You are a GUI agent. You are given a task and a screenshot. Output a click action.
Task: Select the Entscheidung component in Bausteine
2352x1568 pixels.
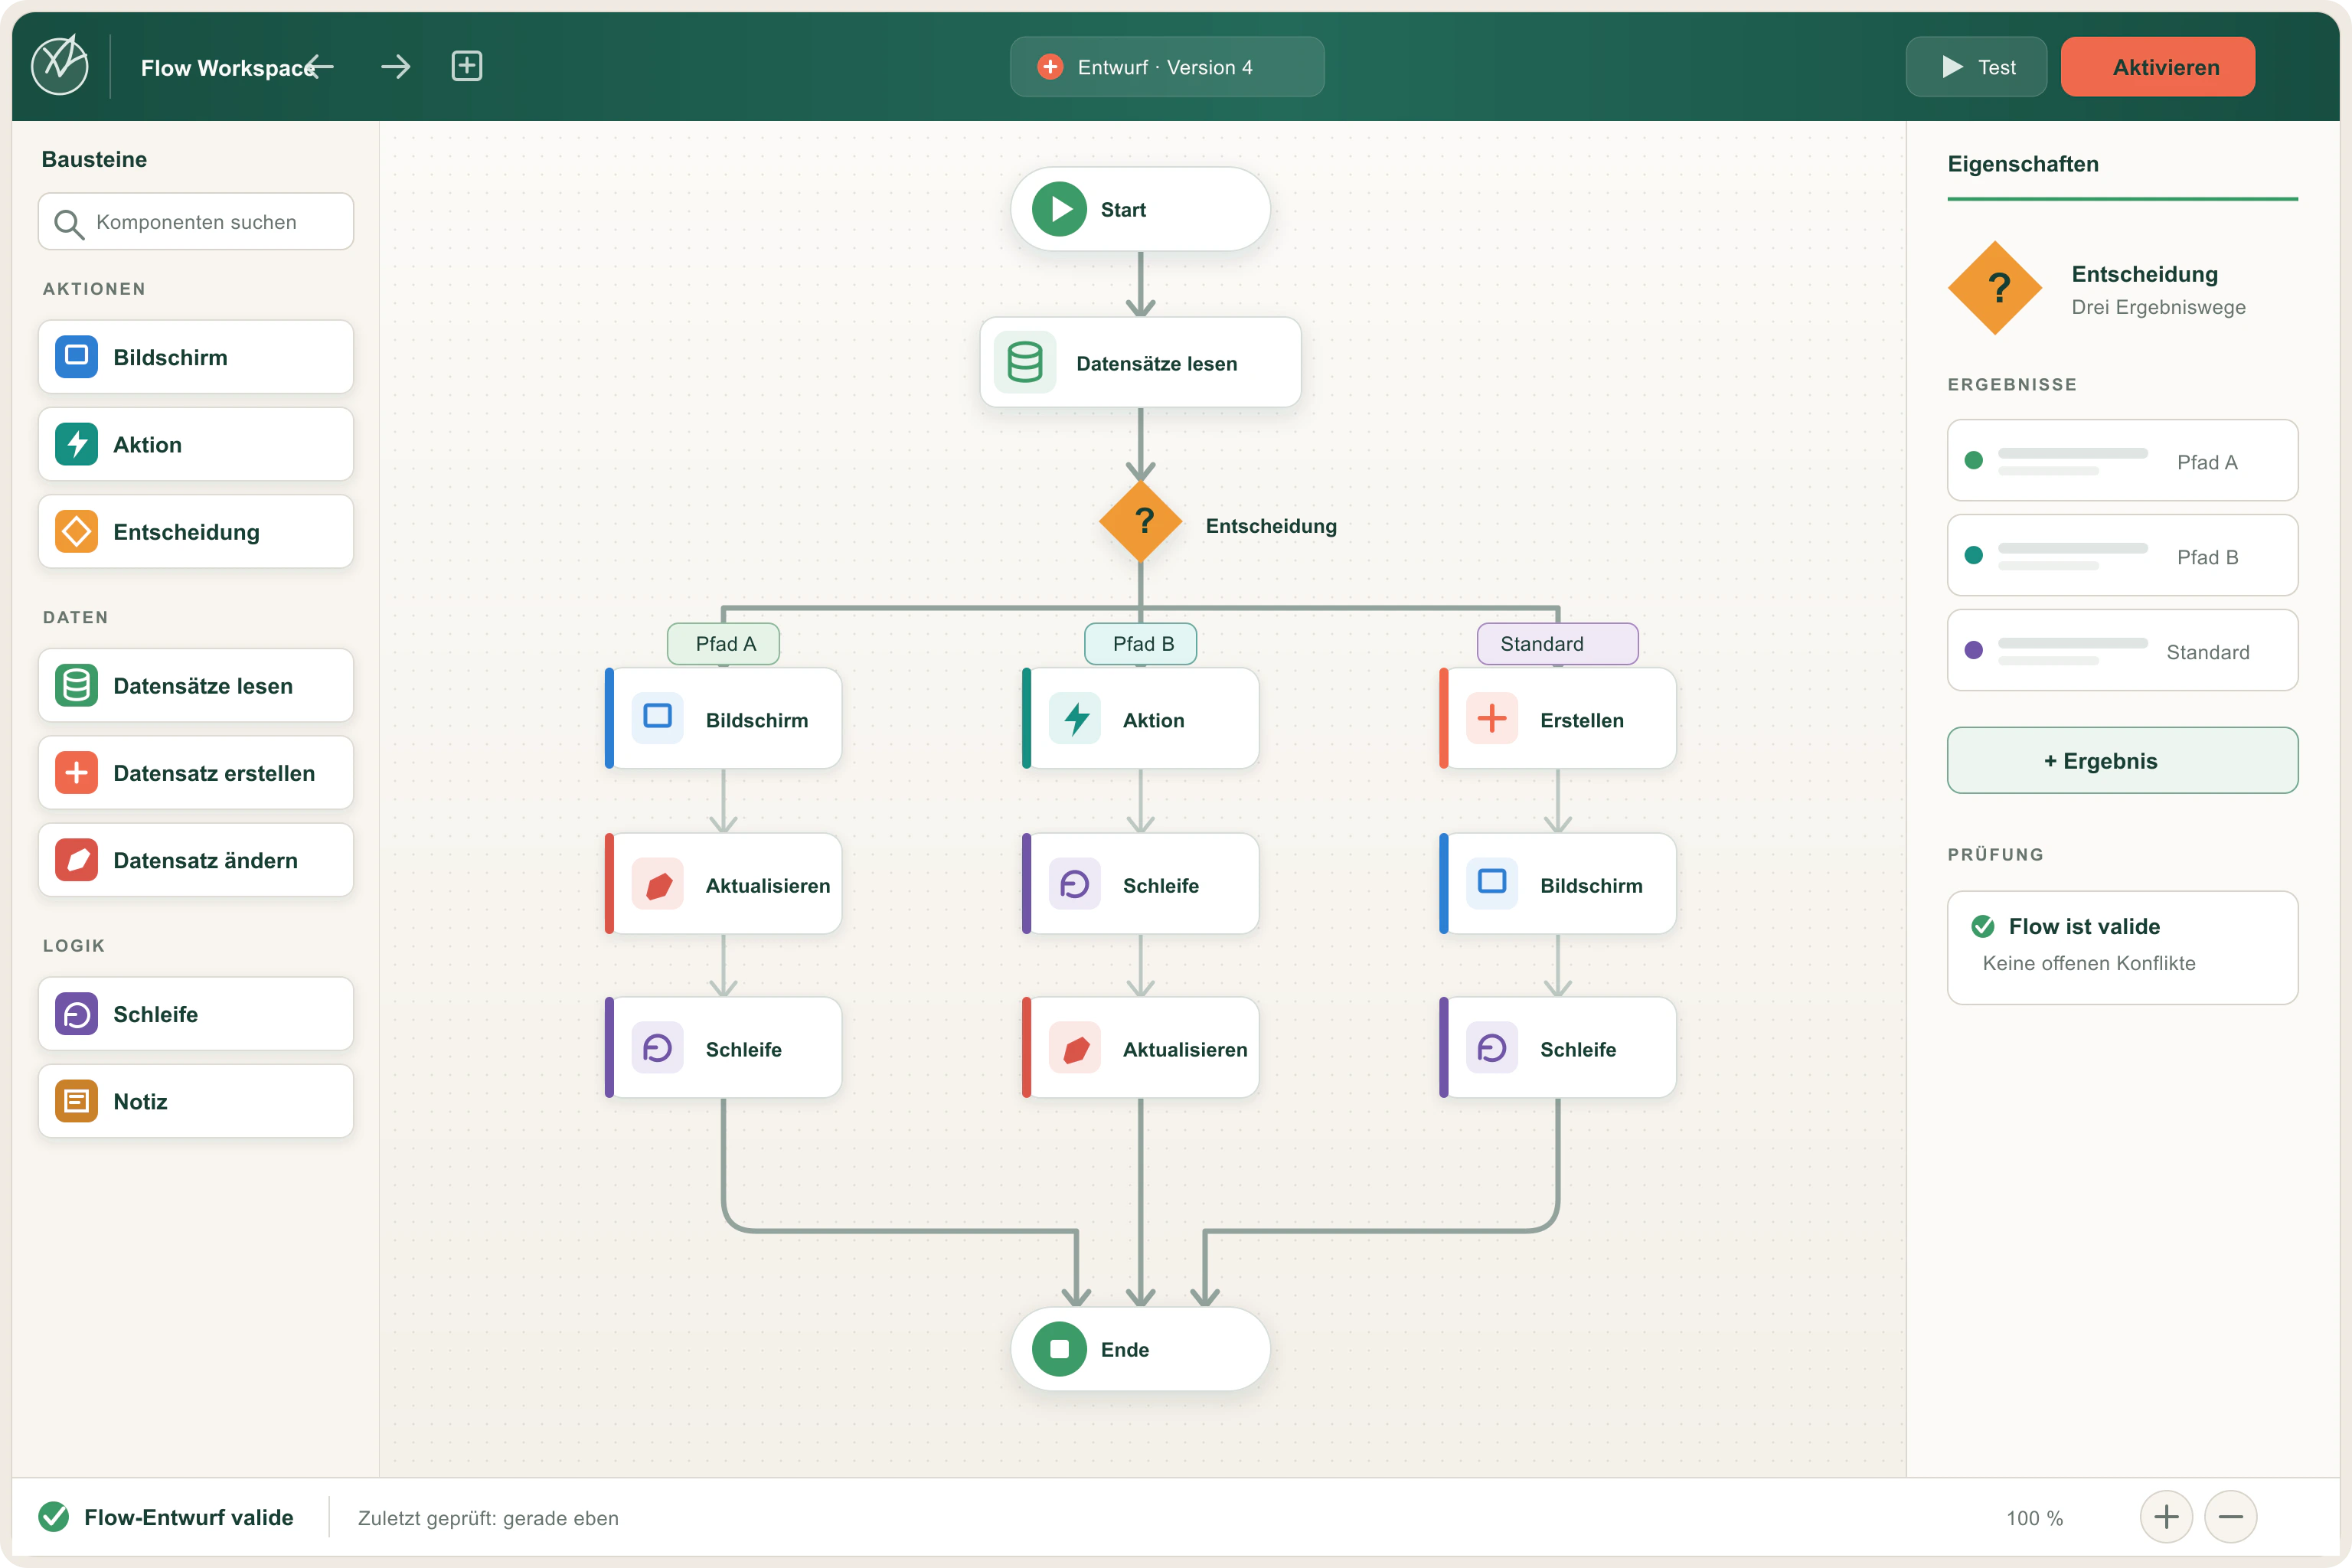tap(196, 531)
